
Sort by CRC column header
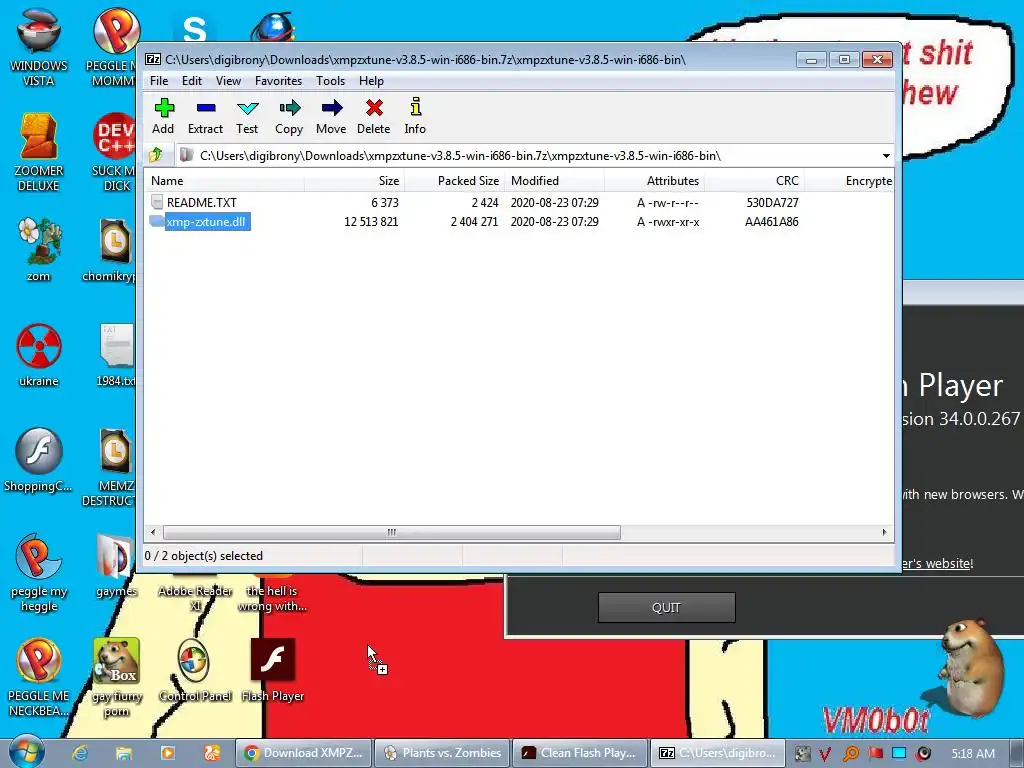pyautogui.click(x=754, y=181)
